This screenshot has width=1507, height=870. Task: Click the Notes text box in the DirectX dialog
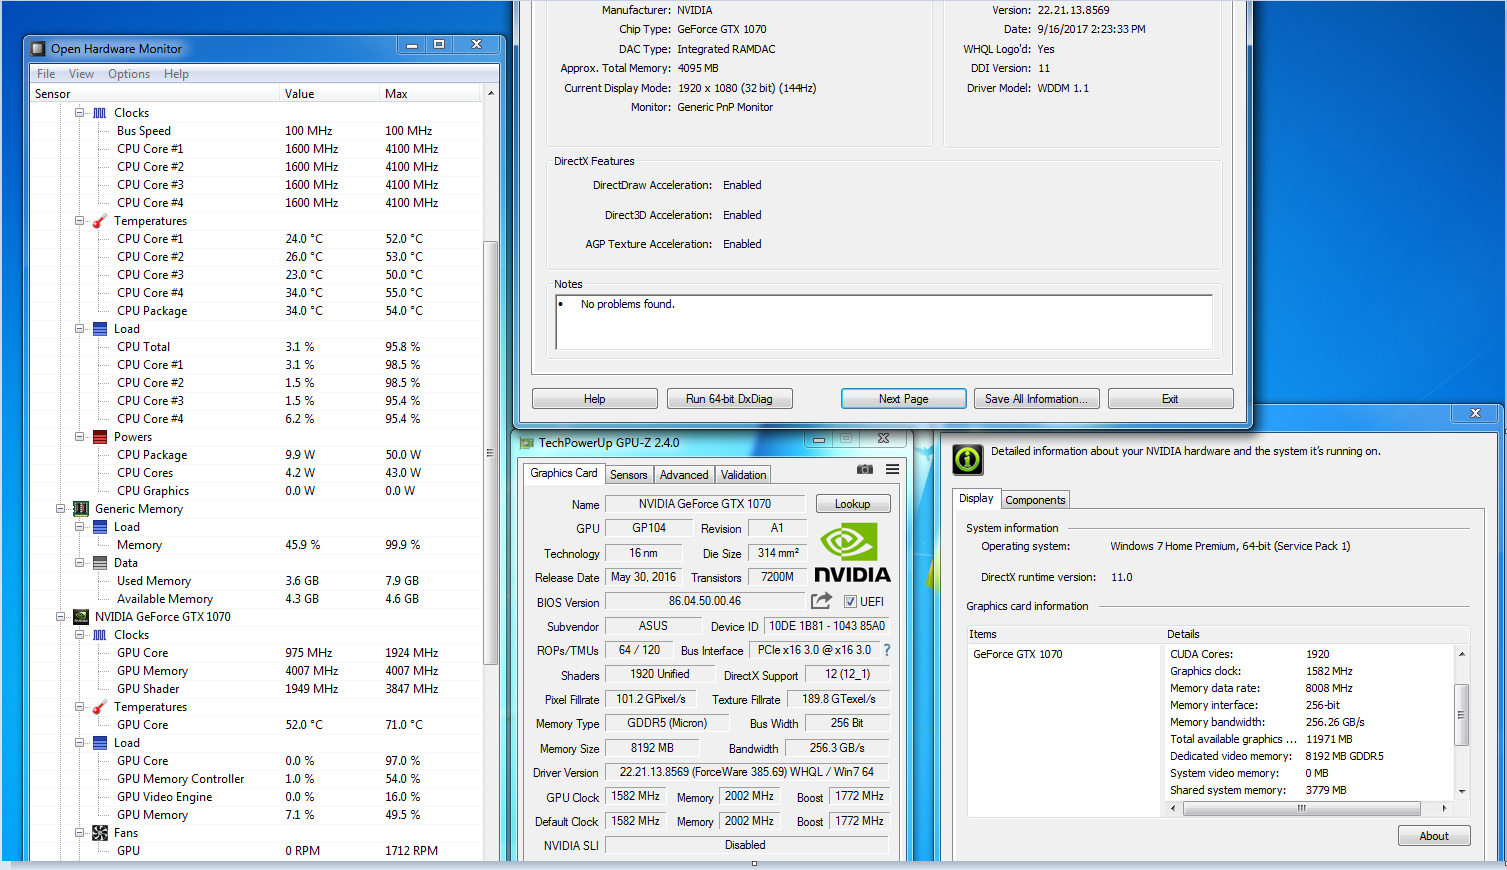click(x=884, y=322)
